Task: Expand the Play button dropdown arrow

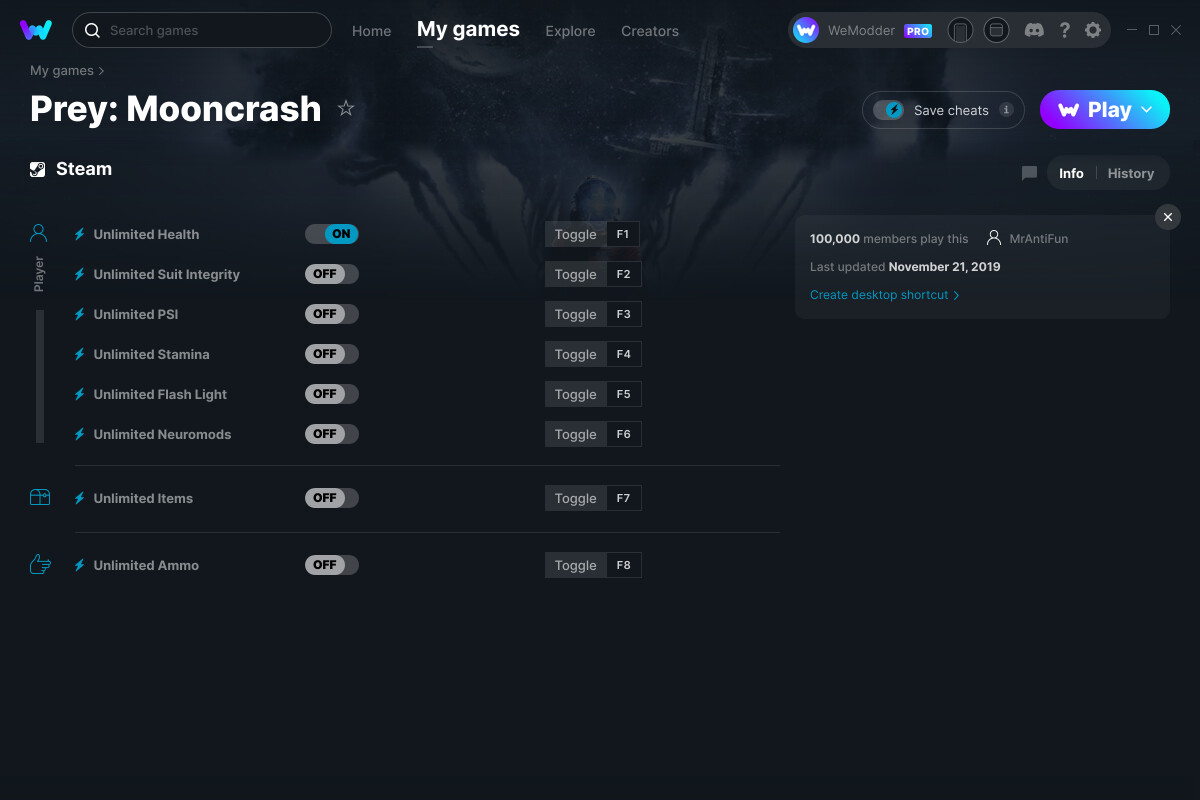Action: coord(1147,110)
